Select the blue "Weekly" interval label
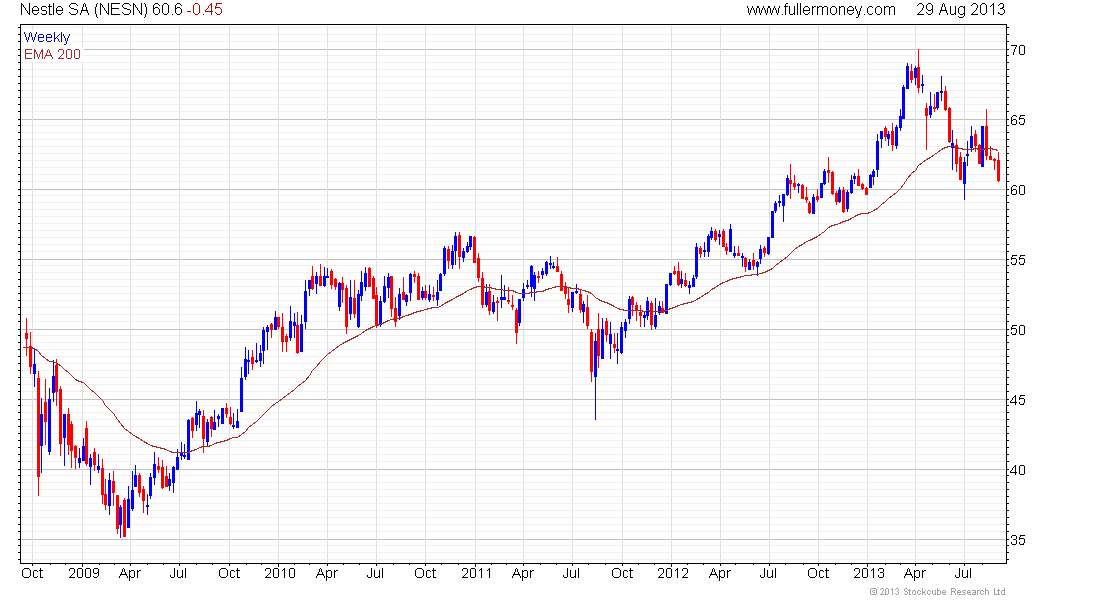Image resolution: width=1100 pixels, height=600 pixels. coord(47,37)
